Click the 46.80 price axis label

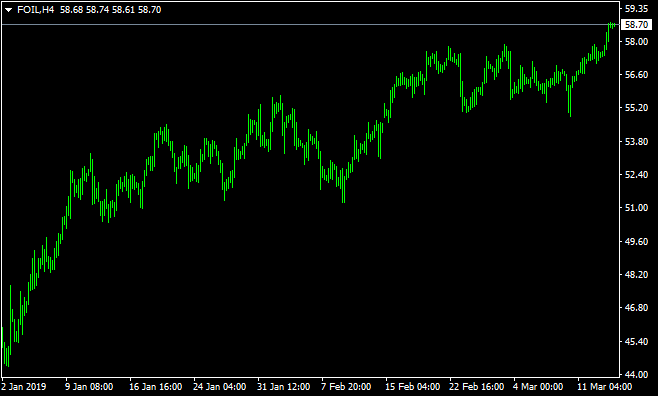[x=636, y=307]
